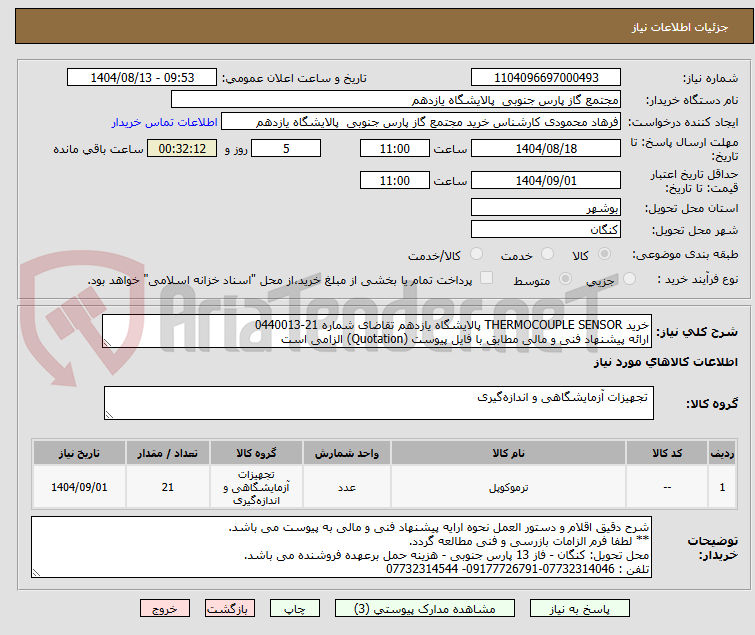Image resolution: width=755 pixels, height=635 pixels.
Task: Select the کالا radio button
Action: tap(604, 254)
